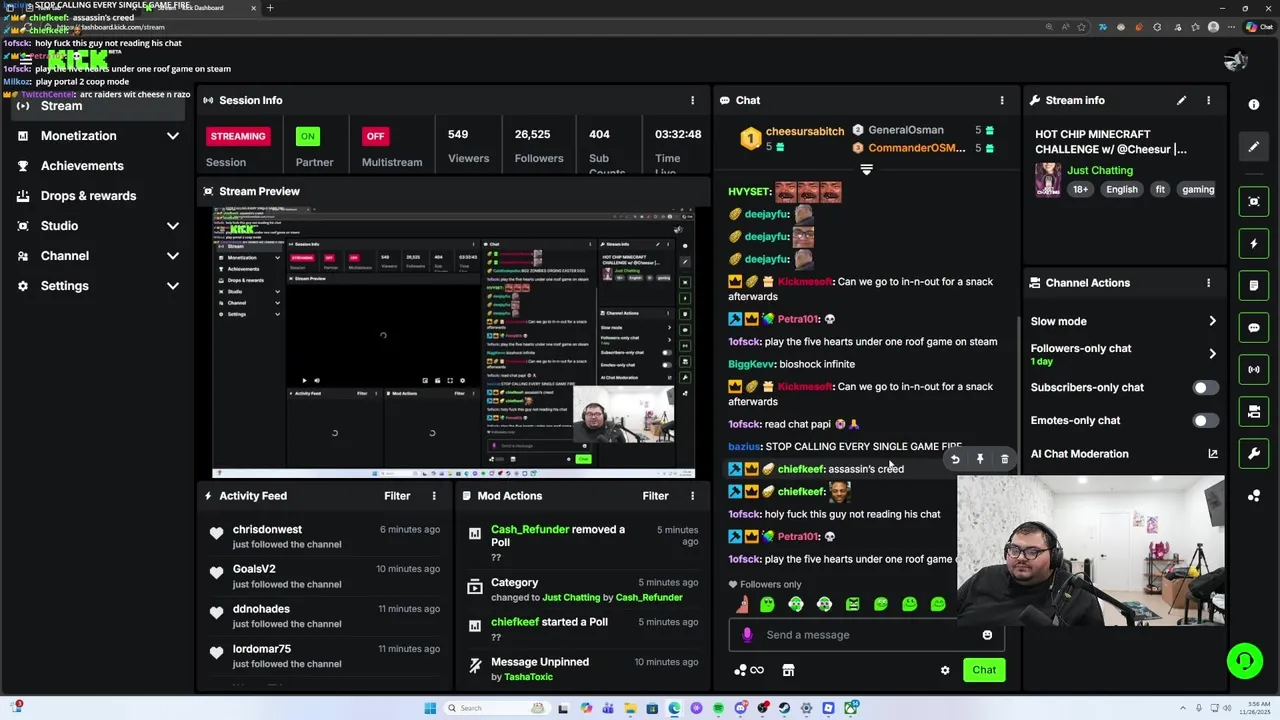
Task: Open the Mod Actions three-dot menu
Action: point(692,496)
